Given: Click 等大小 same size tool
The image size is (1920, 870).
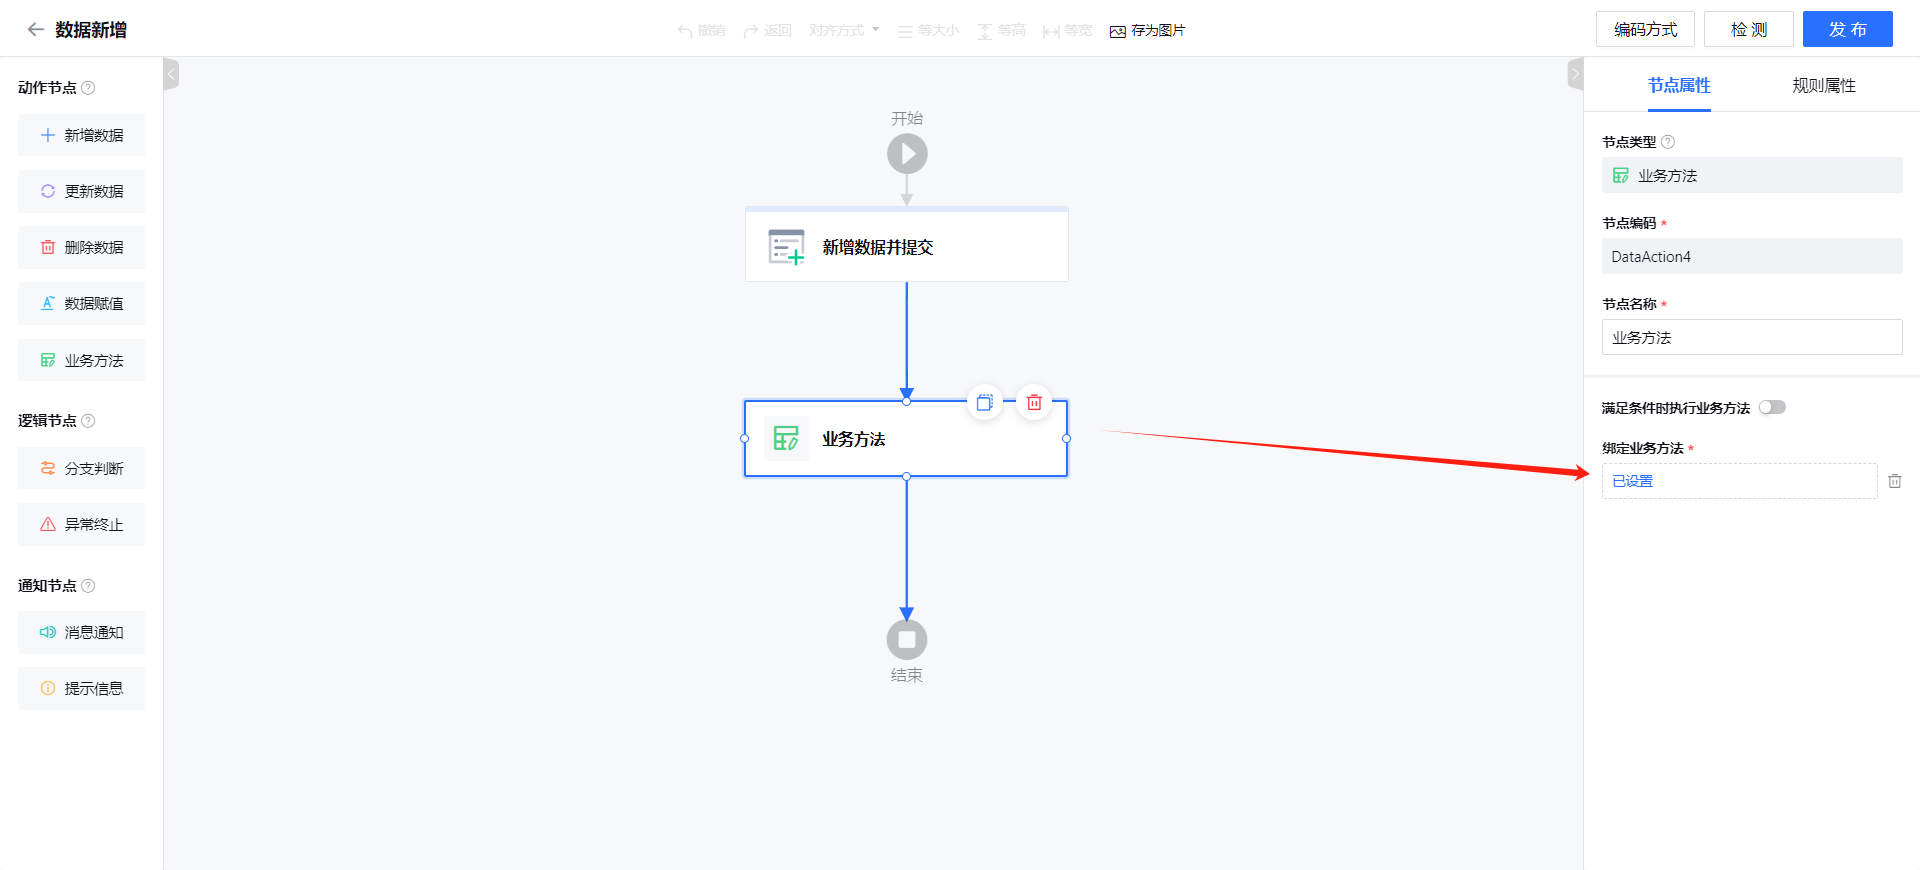Looking at the screenshot, I should [x=928, y=31].
